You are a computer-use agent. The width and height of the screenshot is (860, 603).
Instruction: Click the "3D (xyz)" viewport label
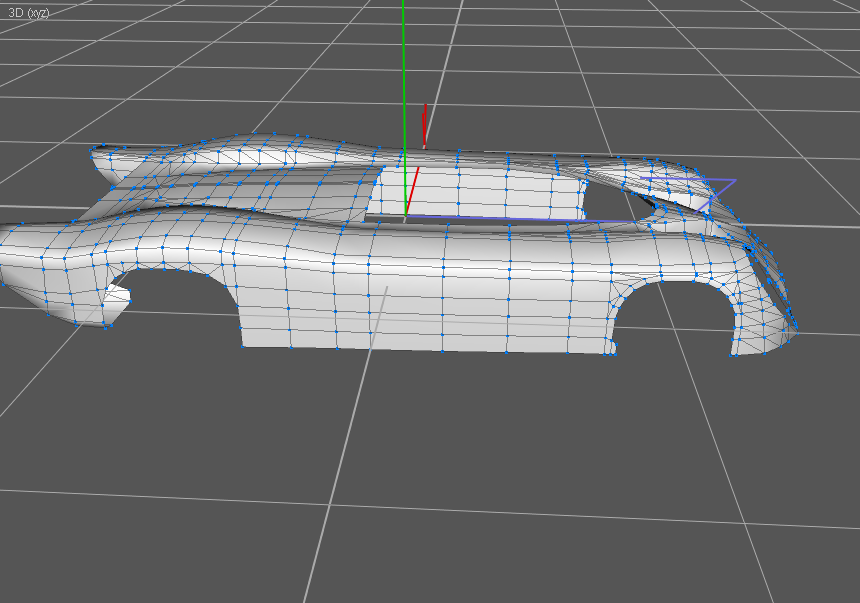click(29, 12)
